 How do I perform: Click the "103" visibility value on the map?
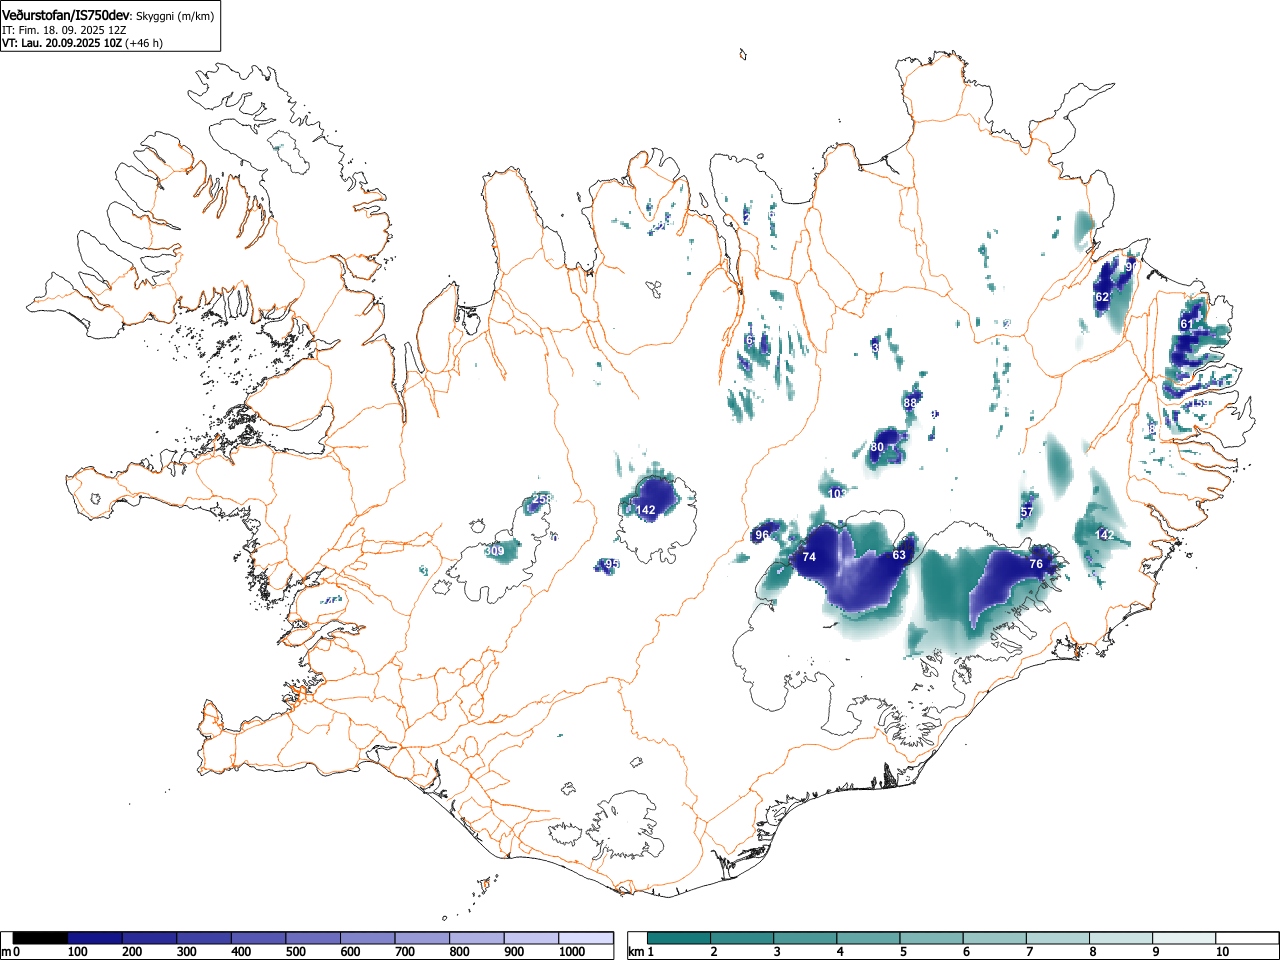click(838, 494)
